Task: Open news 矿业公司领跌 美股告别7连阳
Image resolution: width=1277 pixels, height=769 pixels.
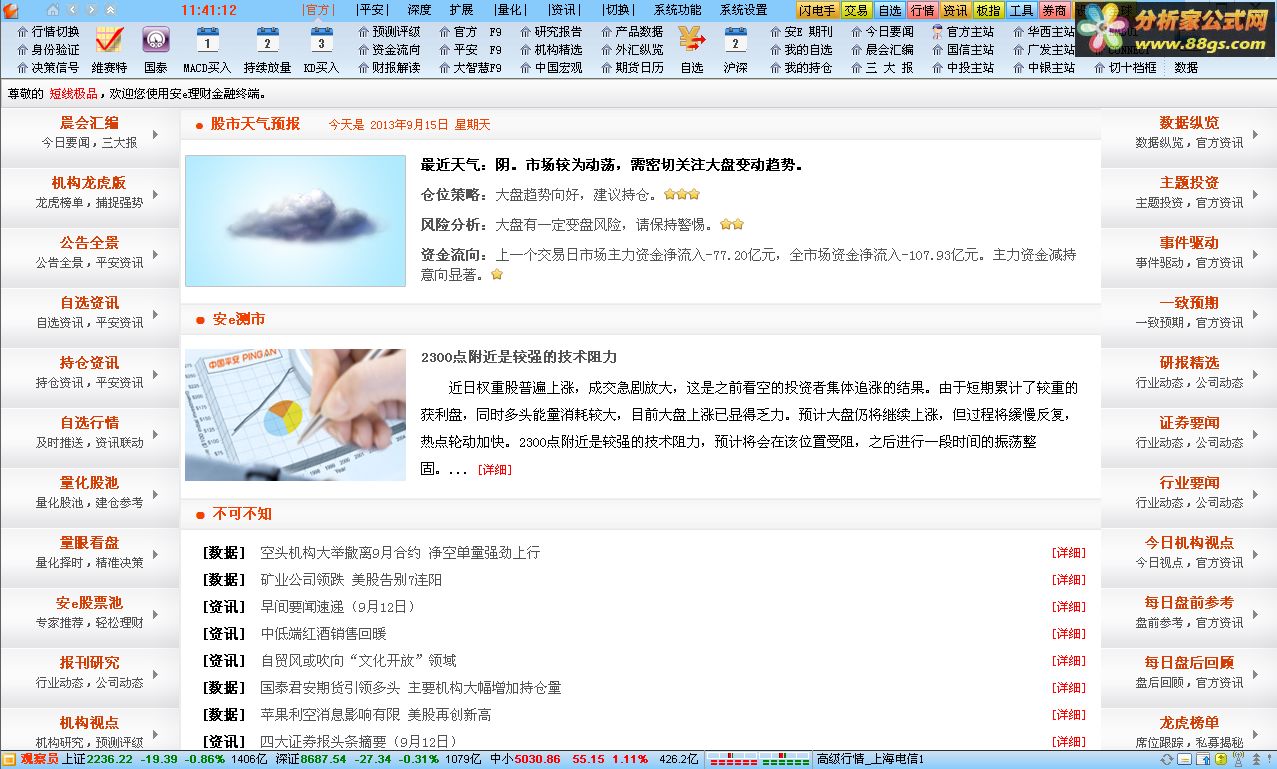Action: tap(351, 580)
